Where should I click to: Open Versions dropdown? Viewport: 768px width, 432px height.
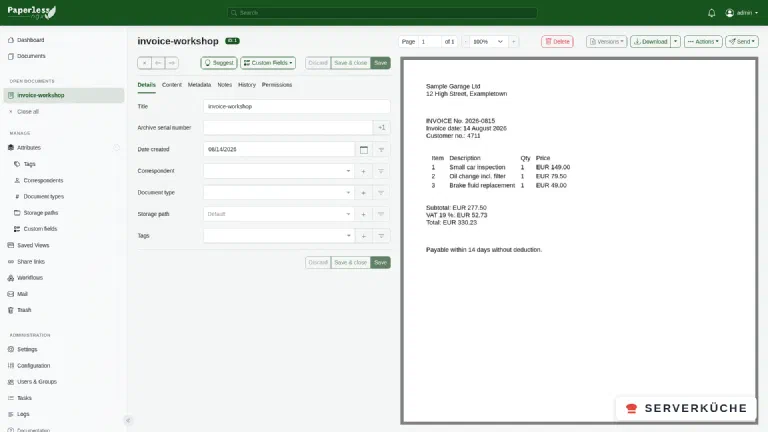pos(606,42)
